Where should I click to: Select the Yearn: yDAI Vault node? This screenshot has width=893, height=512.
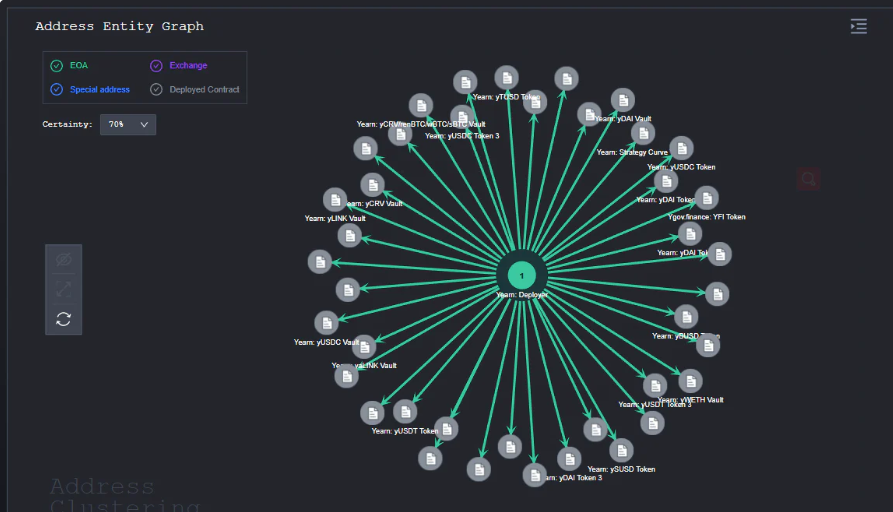click(623, 101)
